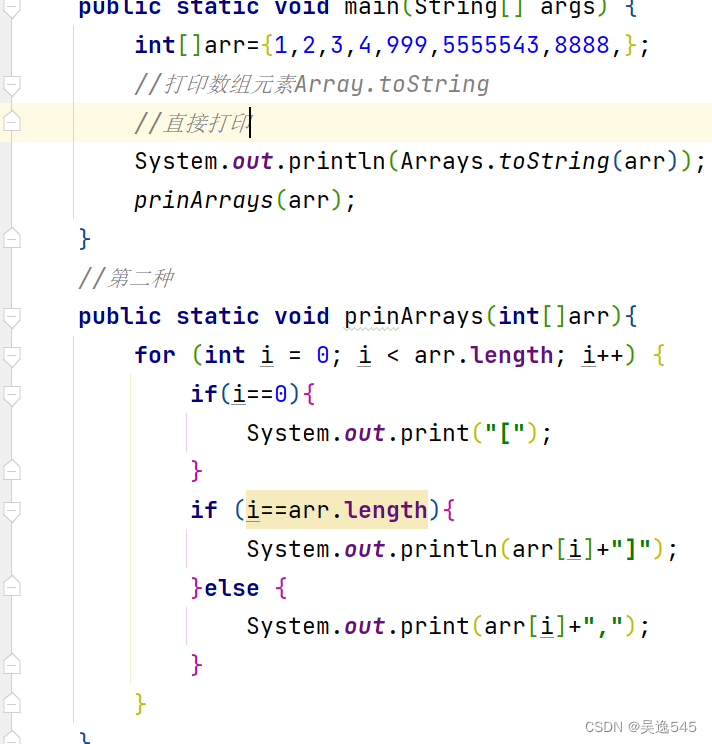Place cursor in comment //打印数组元素Array.toString

(x=312, y=84)
